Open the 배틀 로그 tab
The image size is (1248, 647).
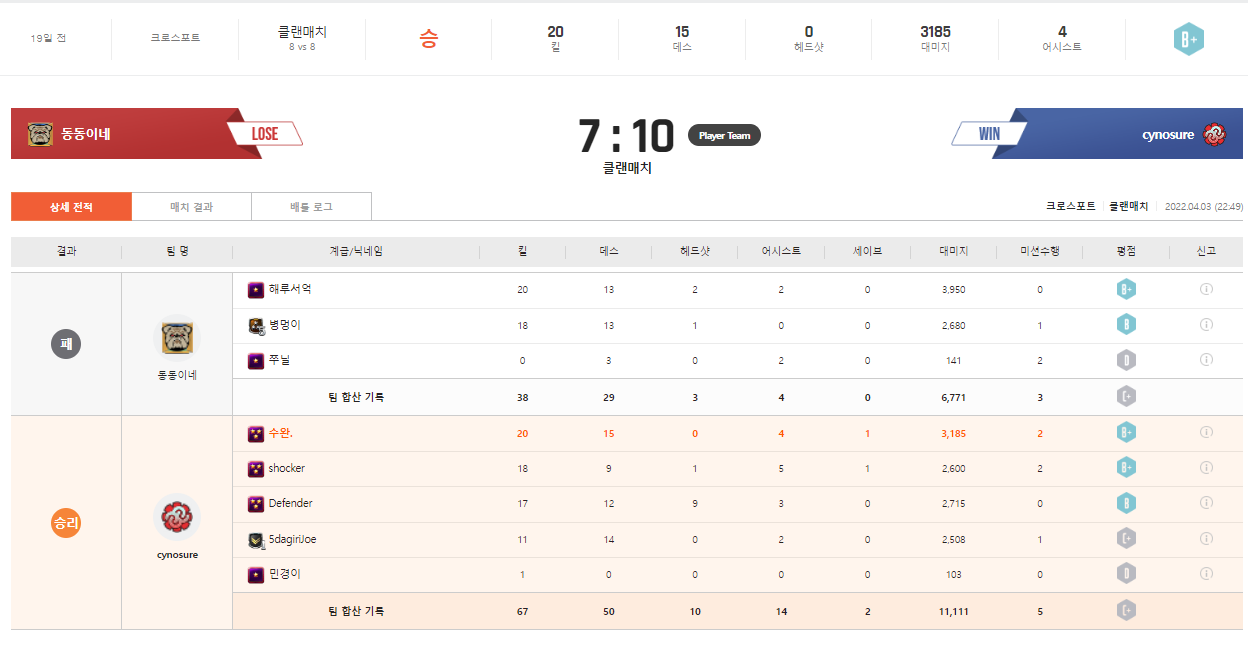pyautogui.click(x=311, y=207)
